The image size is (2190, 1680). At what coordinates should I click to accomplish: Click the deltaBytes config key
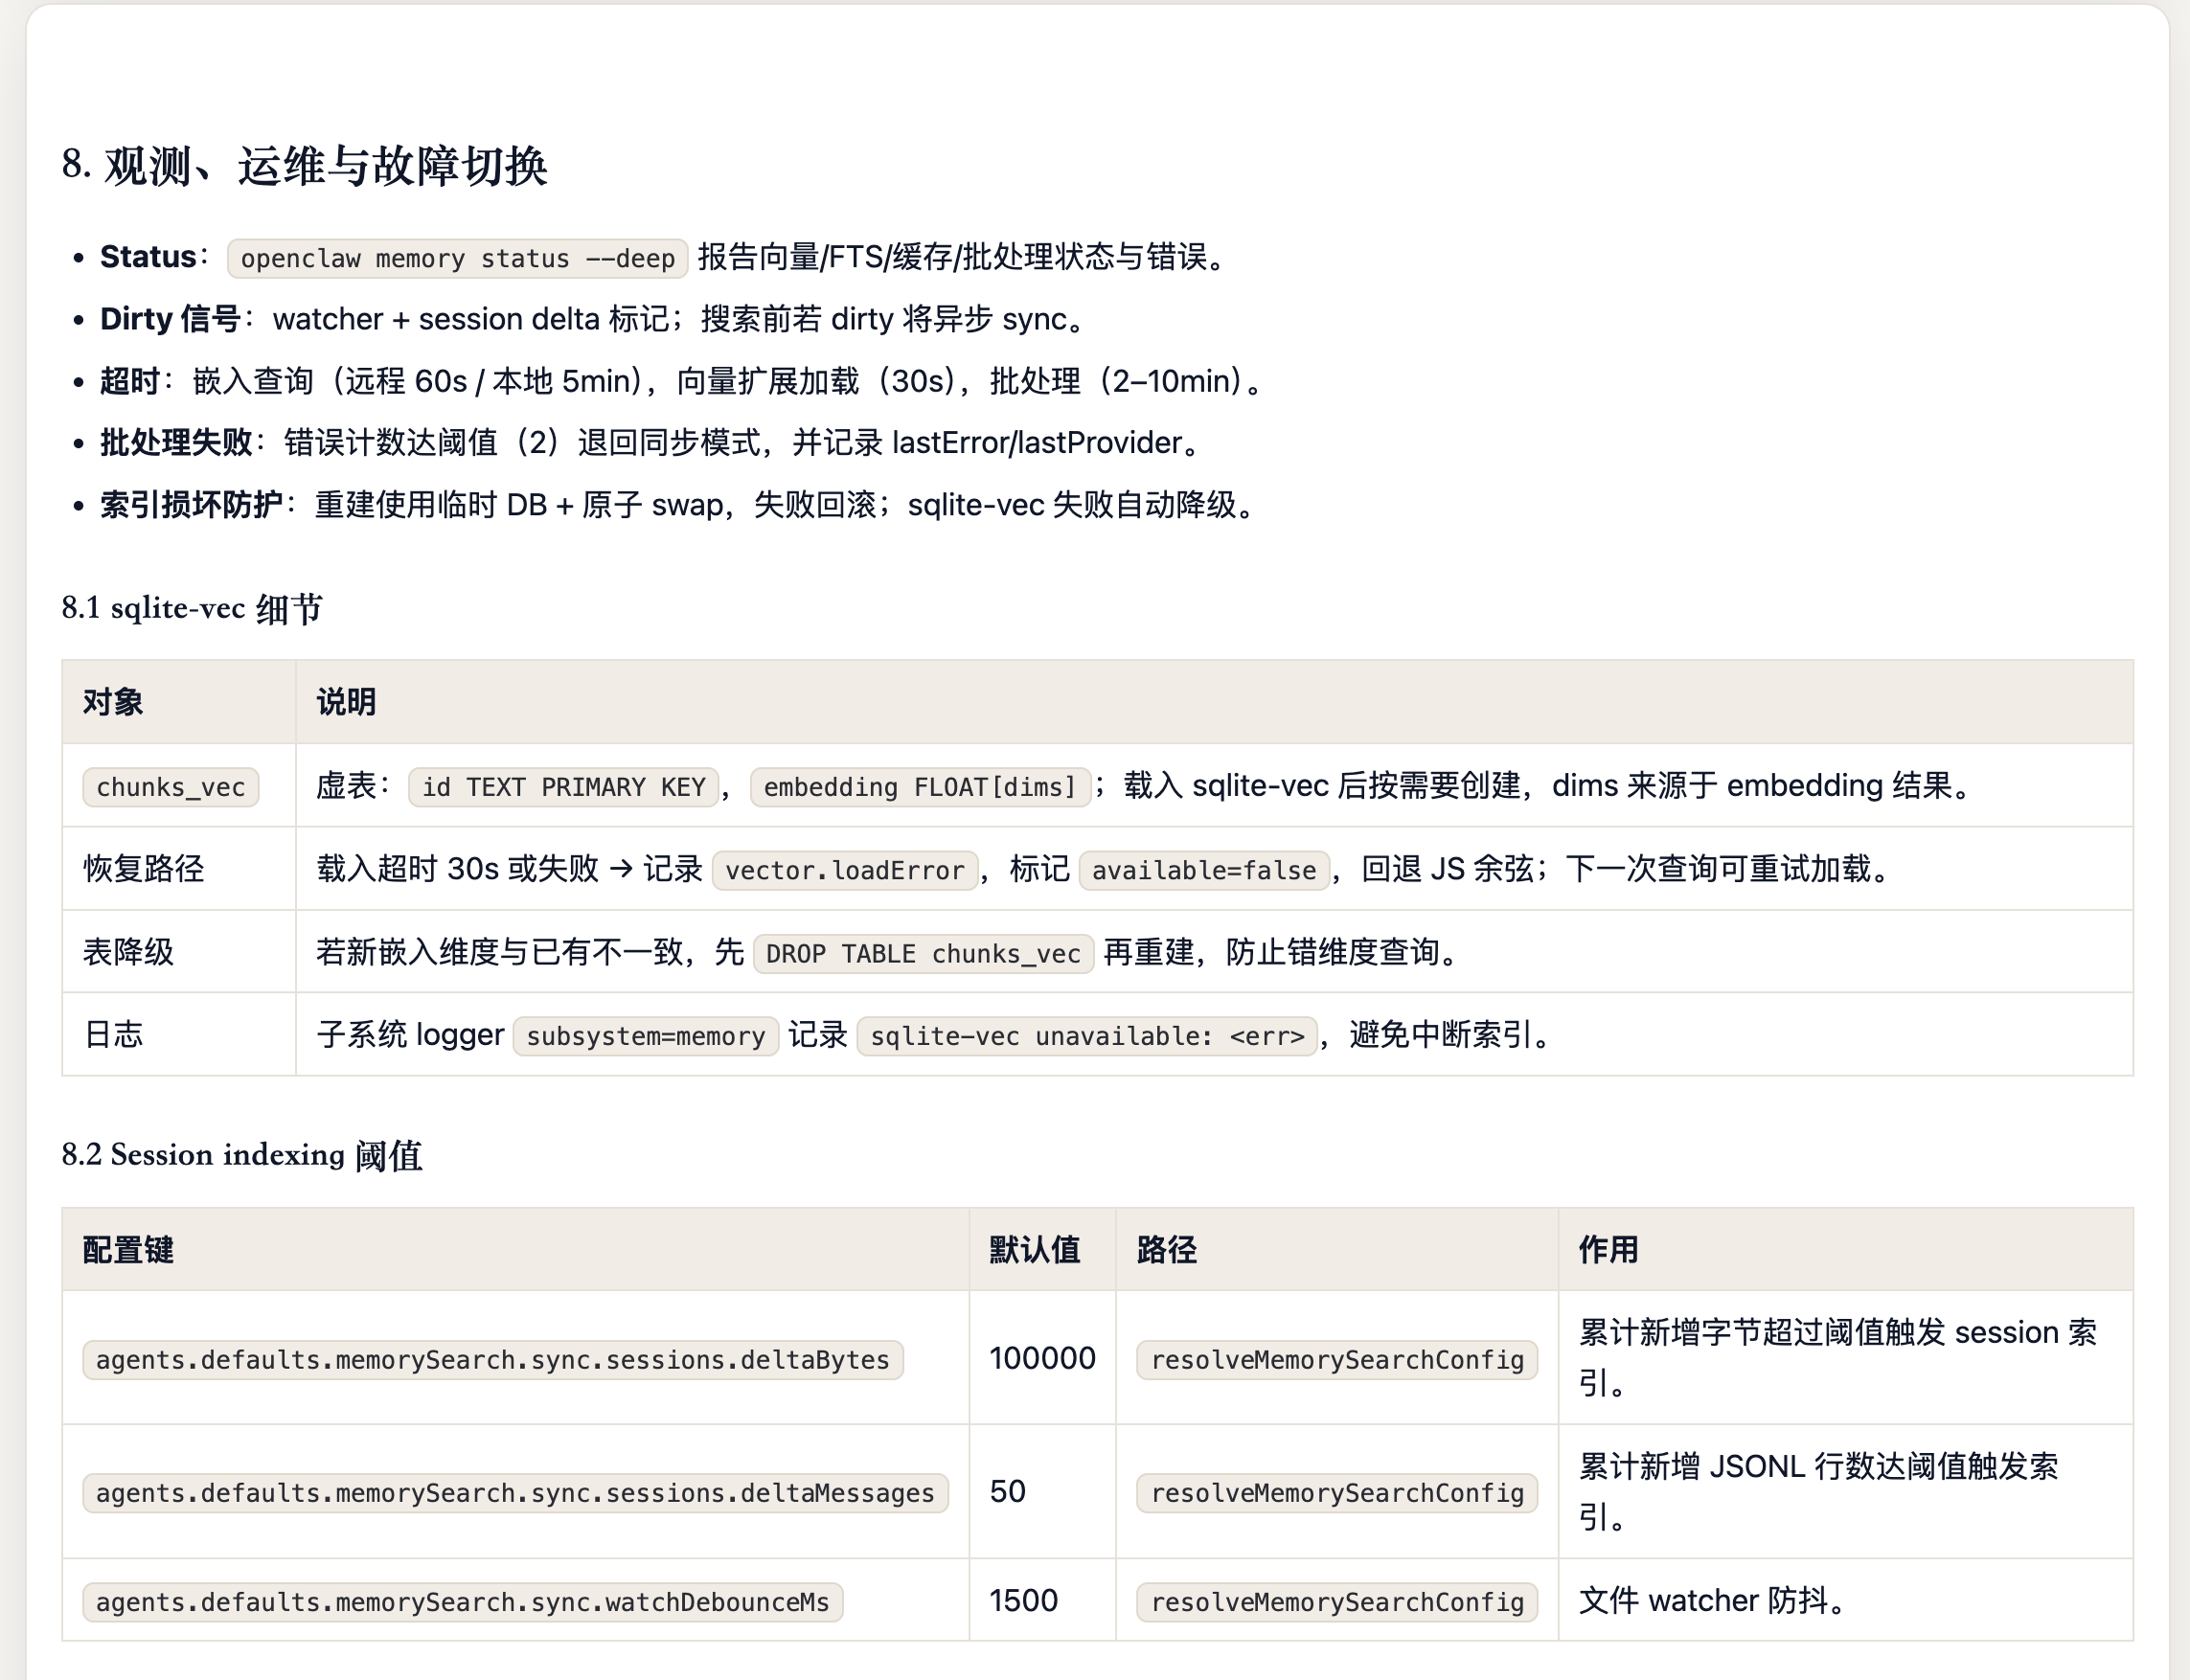[492, 1360]
